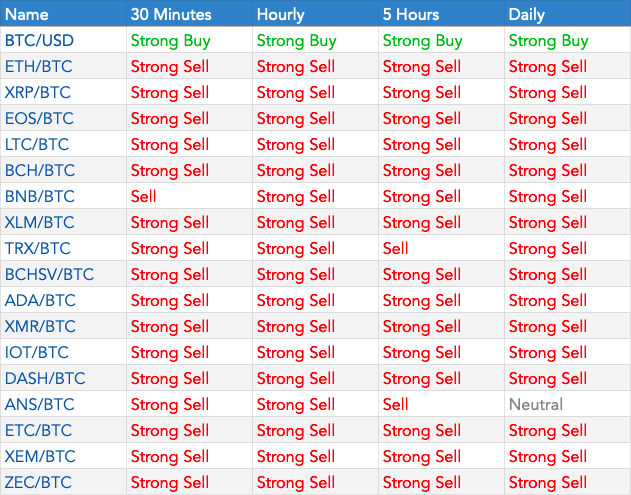This screenshot has height=495, width=631.
Task: Click TRX/BTC 5 Hours Sell rating
Action: click(396, 248)
